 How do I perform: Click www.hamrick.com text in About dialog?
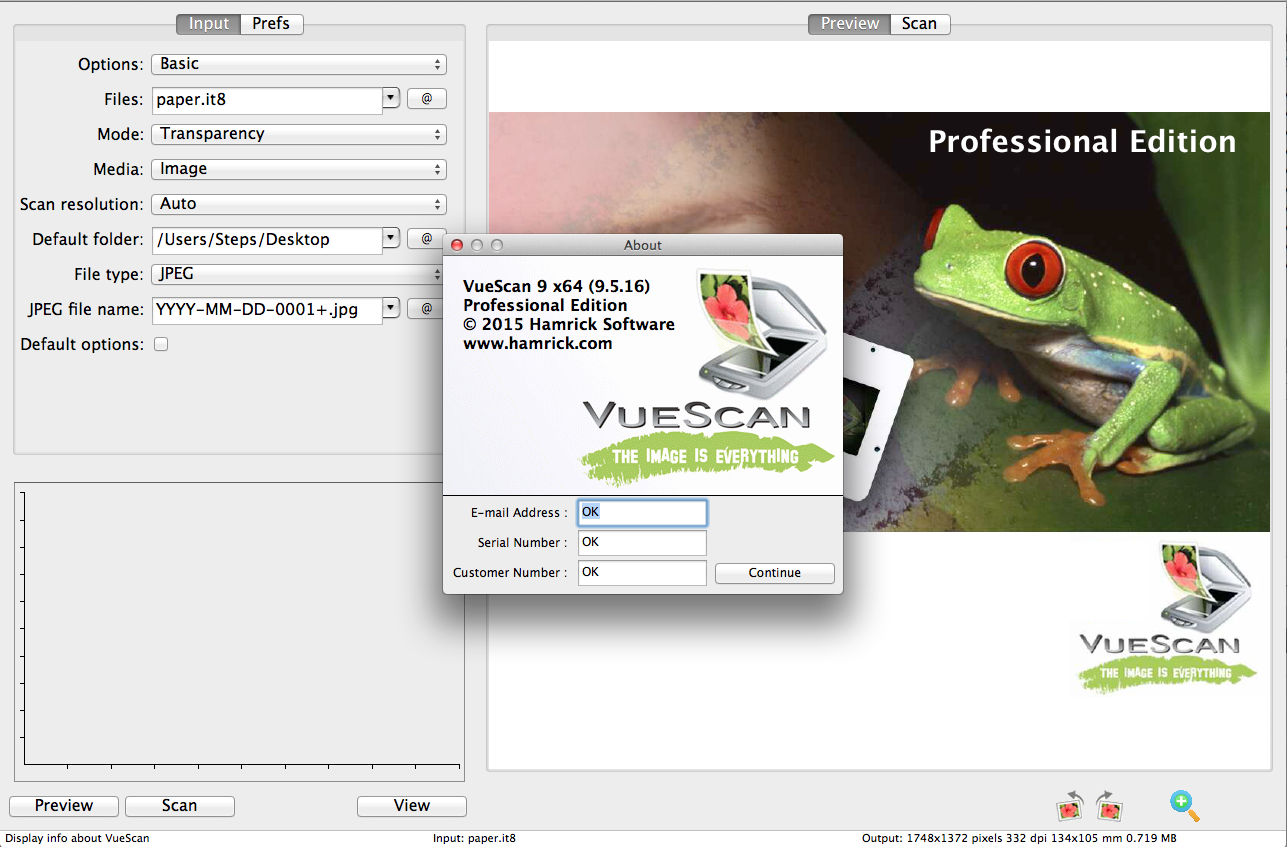coord(538,343)
